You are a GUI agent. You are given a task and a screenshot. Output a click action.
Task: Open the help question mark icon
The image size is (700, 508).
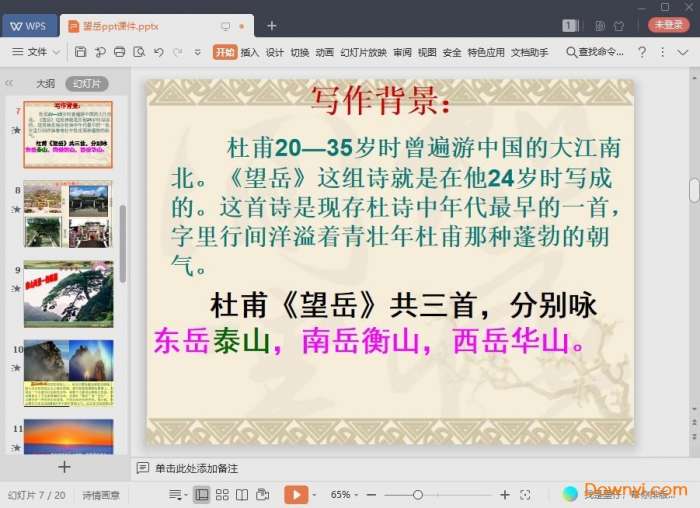tap(642, 52)
